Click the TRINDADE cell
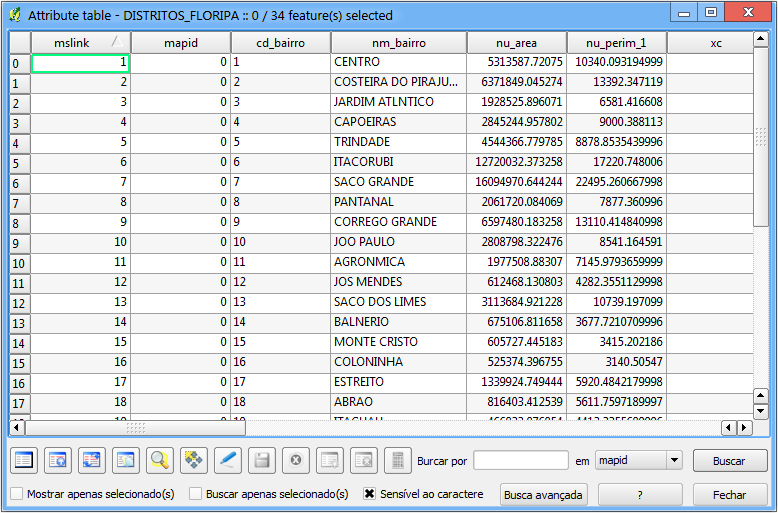Screen dimensions: 778x513 click(x=399, y=142)
